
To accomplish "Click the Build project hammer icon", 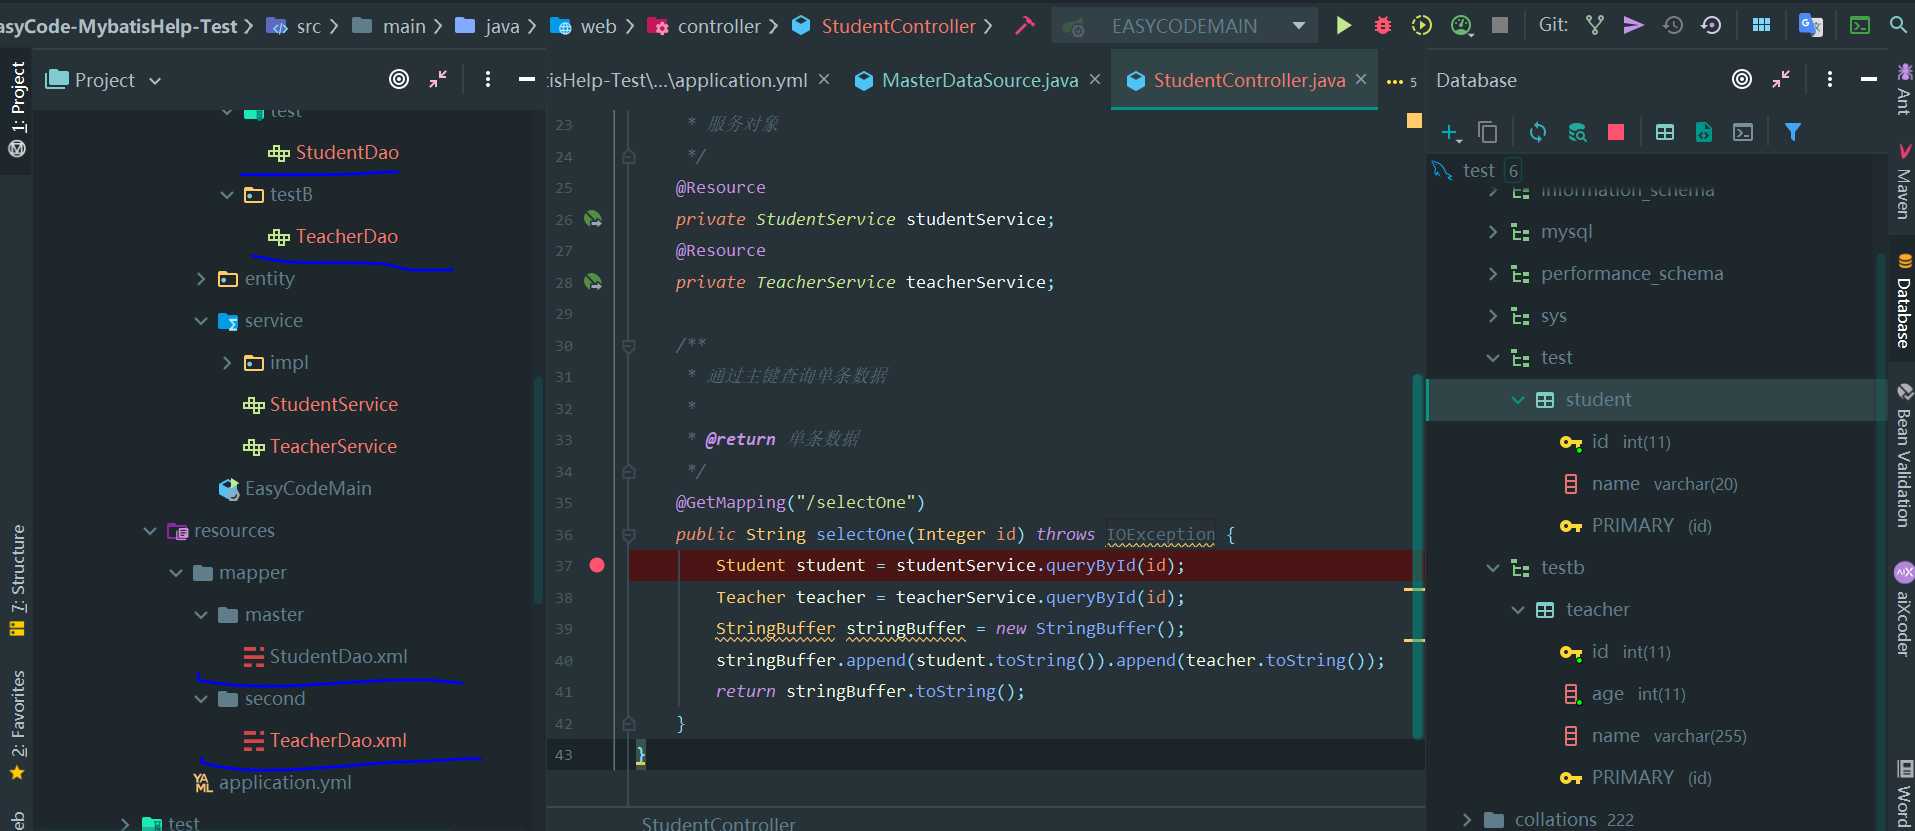I will pyautogui.click(x=1025, y=26).
